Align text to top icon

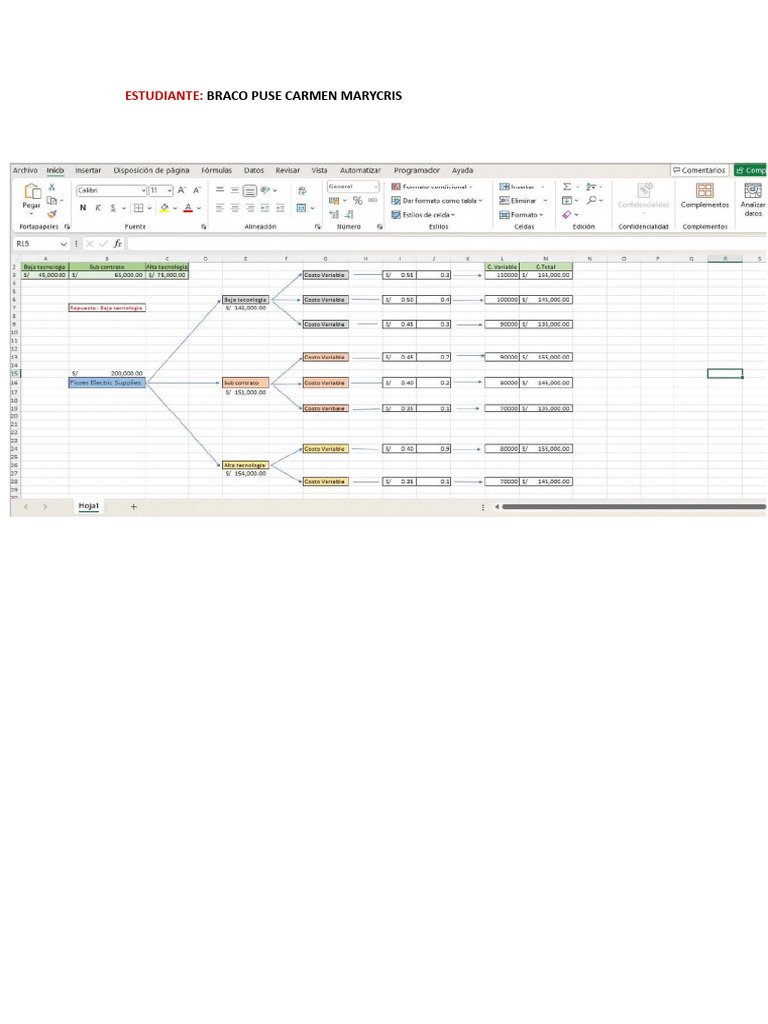tap(220, 190)
